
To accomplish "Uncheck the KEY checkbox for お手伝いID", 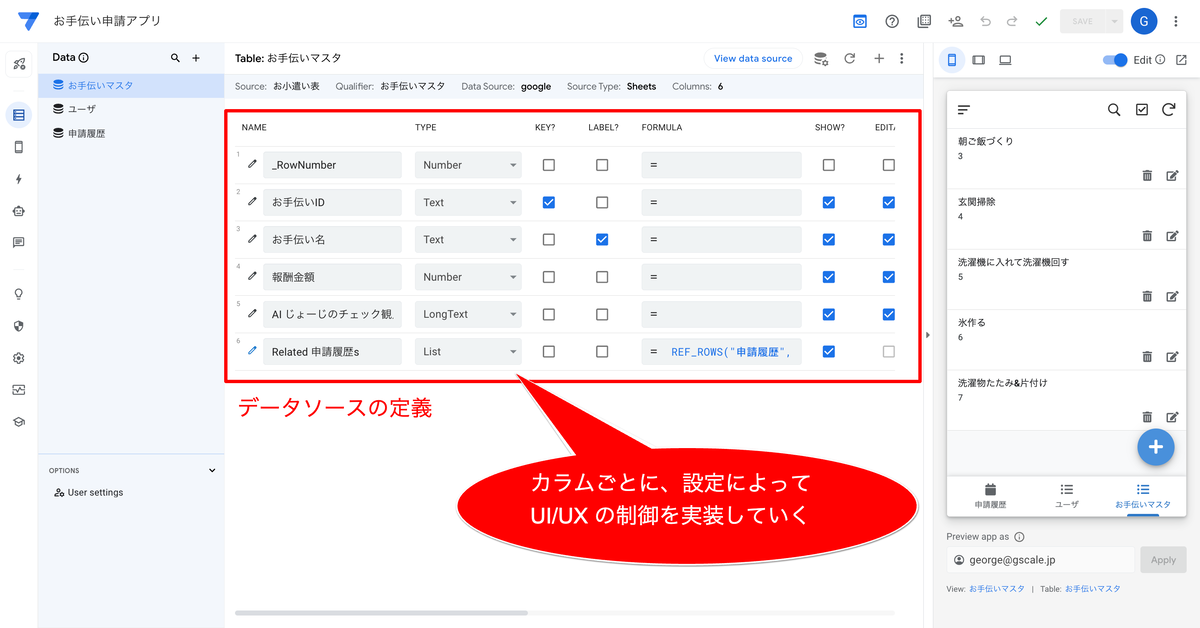I will coord(548,201).
